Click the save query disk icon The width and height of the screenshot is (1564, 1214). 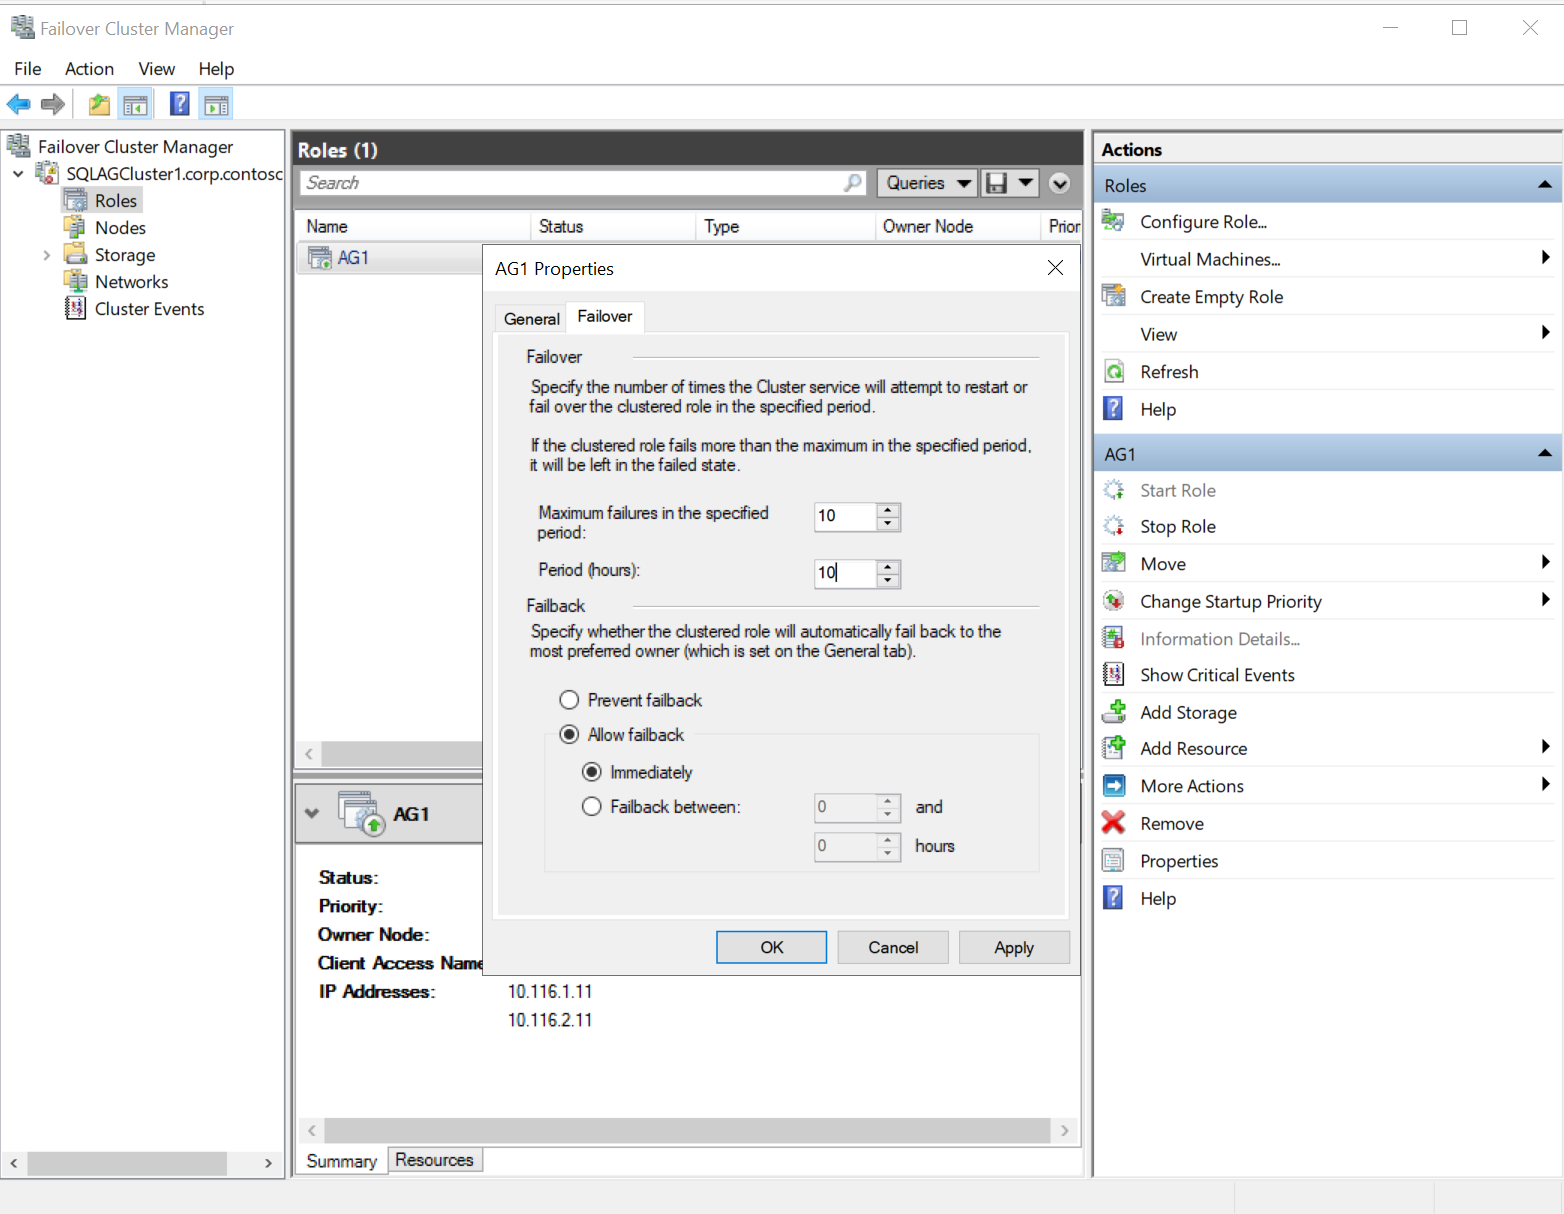point(997,183)
